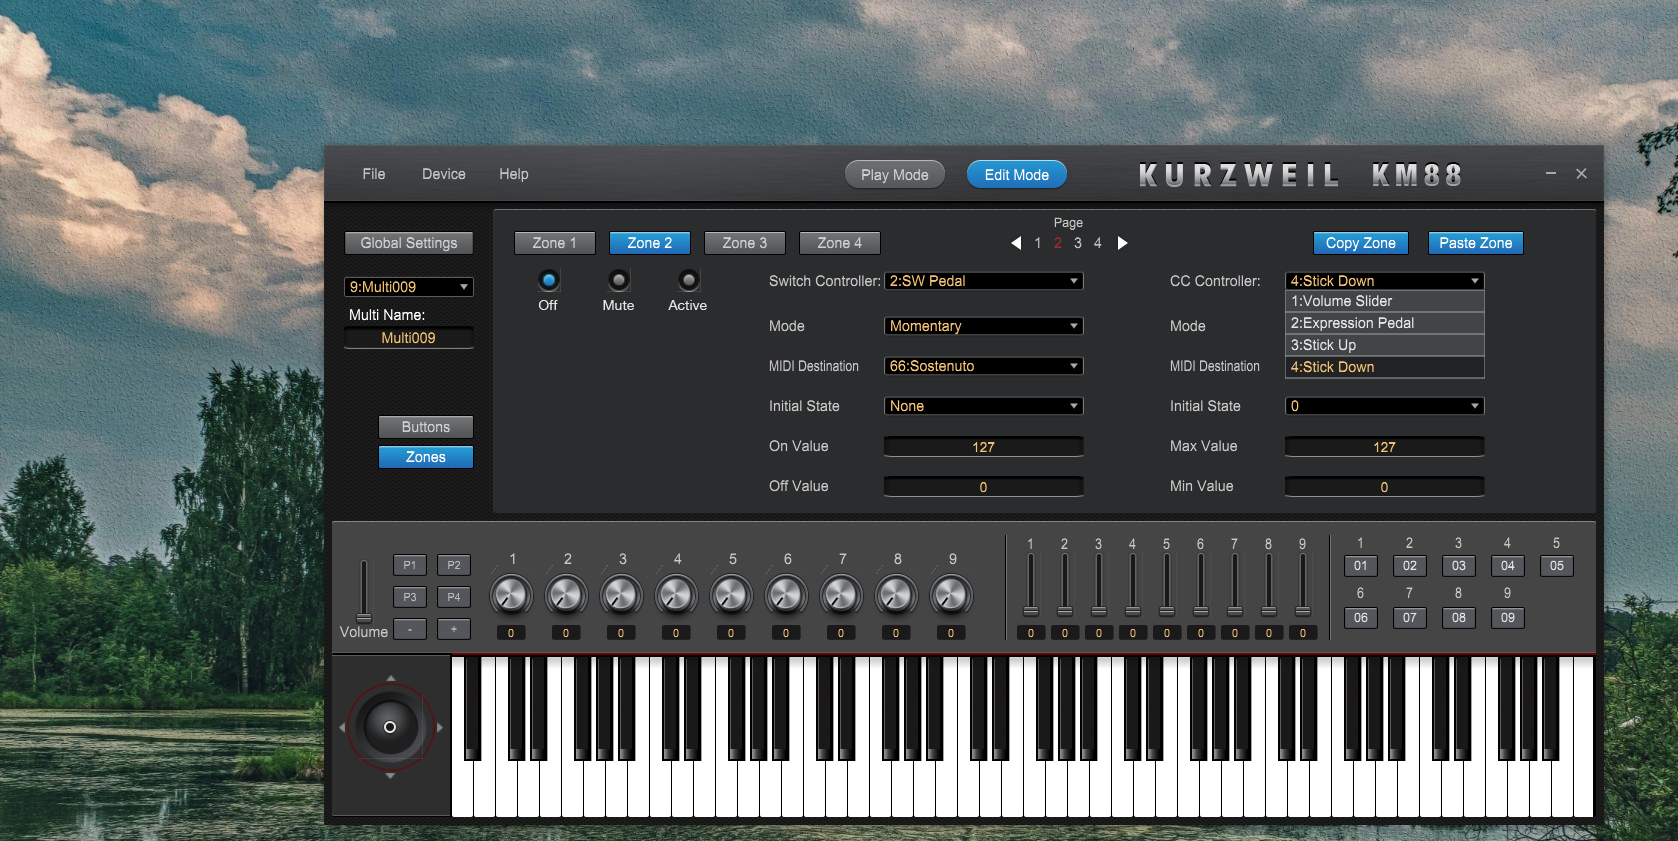Open the 9:Multi009 multi selector dropdown
The image size is (1678, 841).
point(409,287)
